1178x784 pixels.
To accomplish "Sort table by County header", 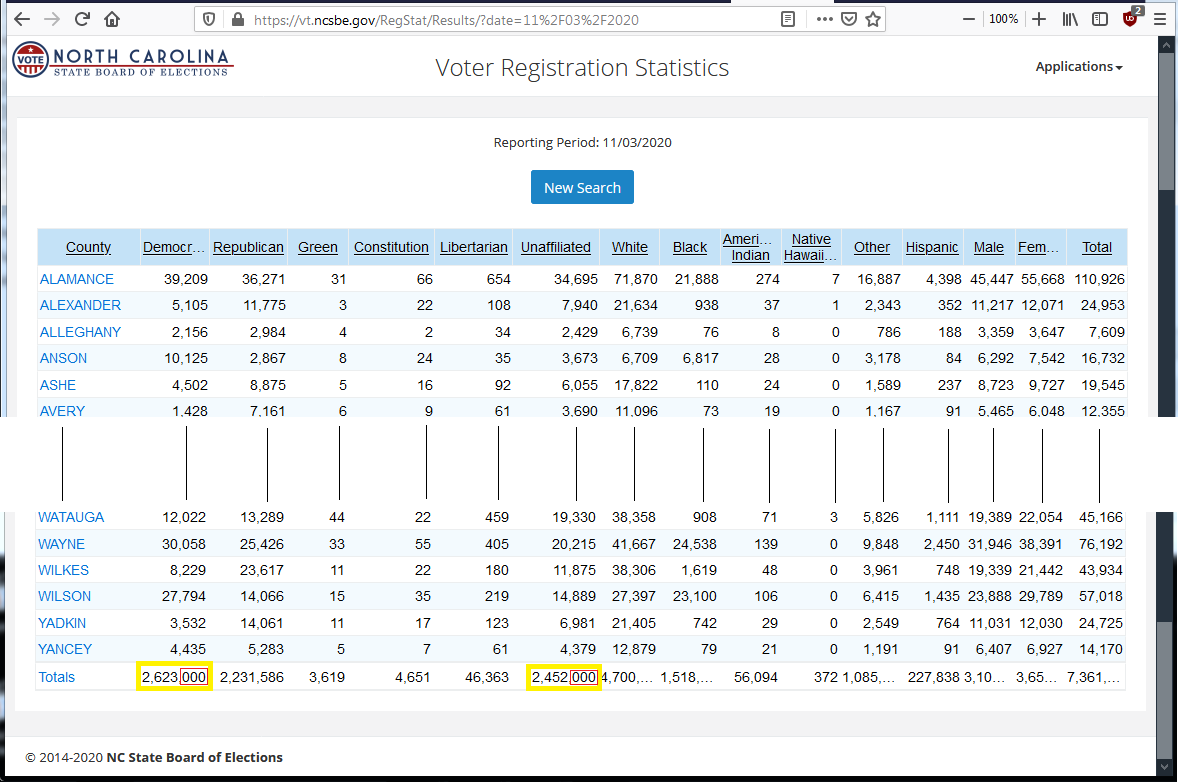I will 88,247.
